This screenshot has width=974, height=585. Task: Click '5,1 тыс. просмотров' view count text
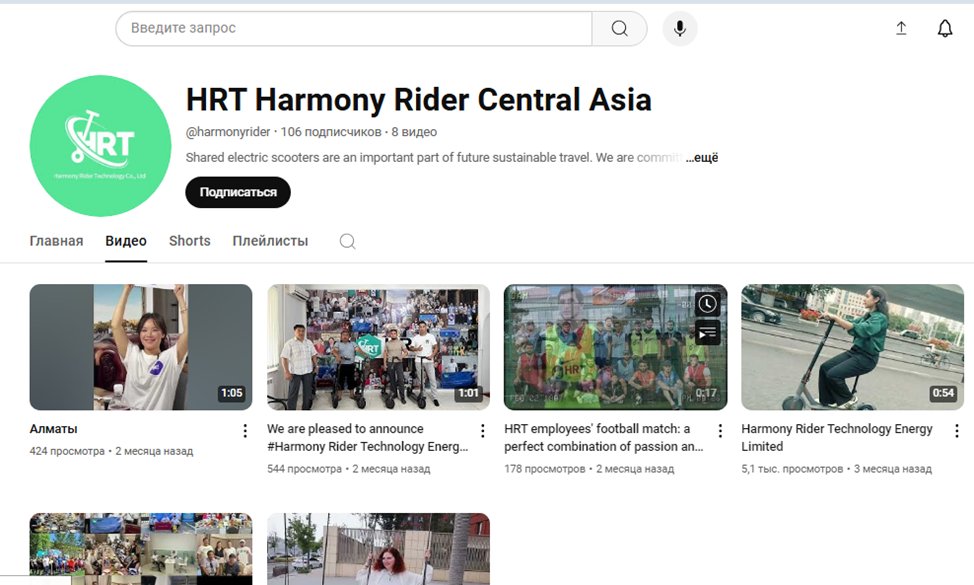[792, 469]
